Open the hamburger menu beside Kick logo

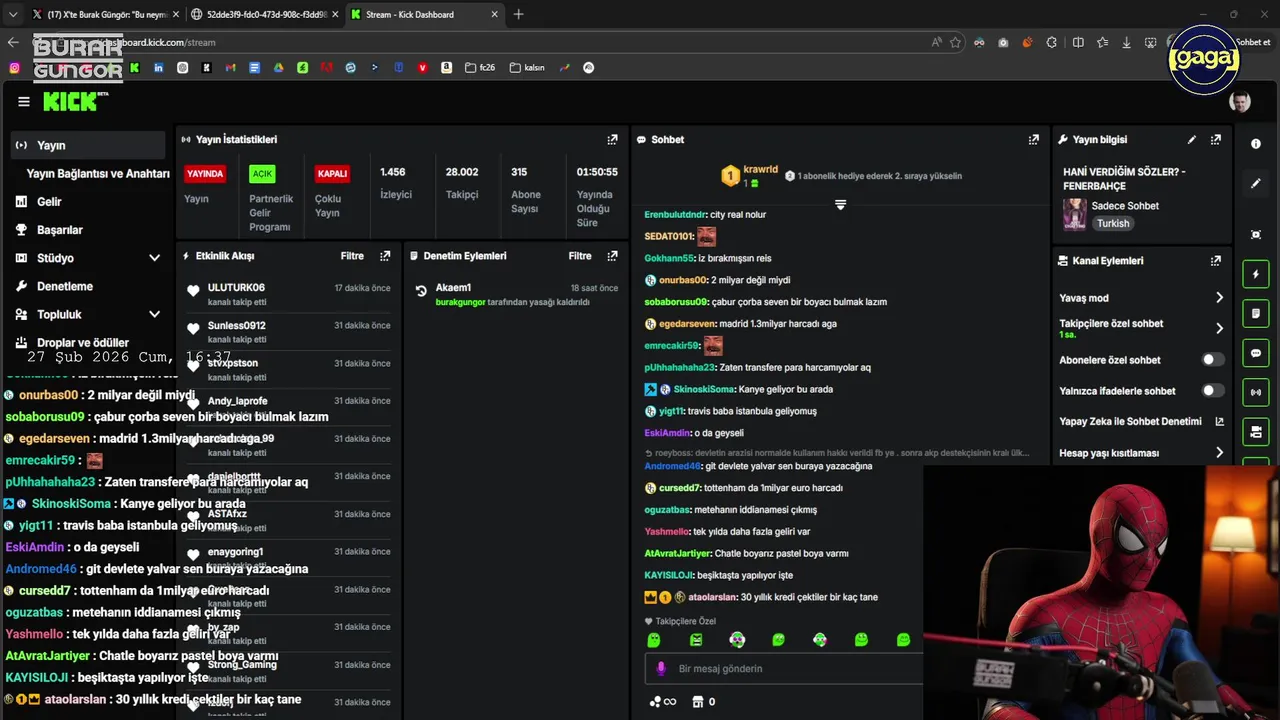tap(24, 101)
